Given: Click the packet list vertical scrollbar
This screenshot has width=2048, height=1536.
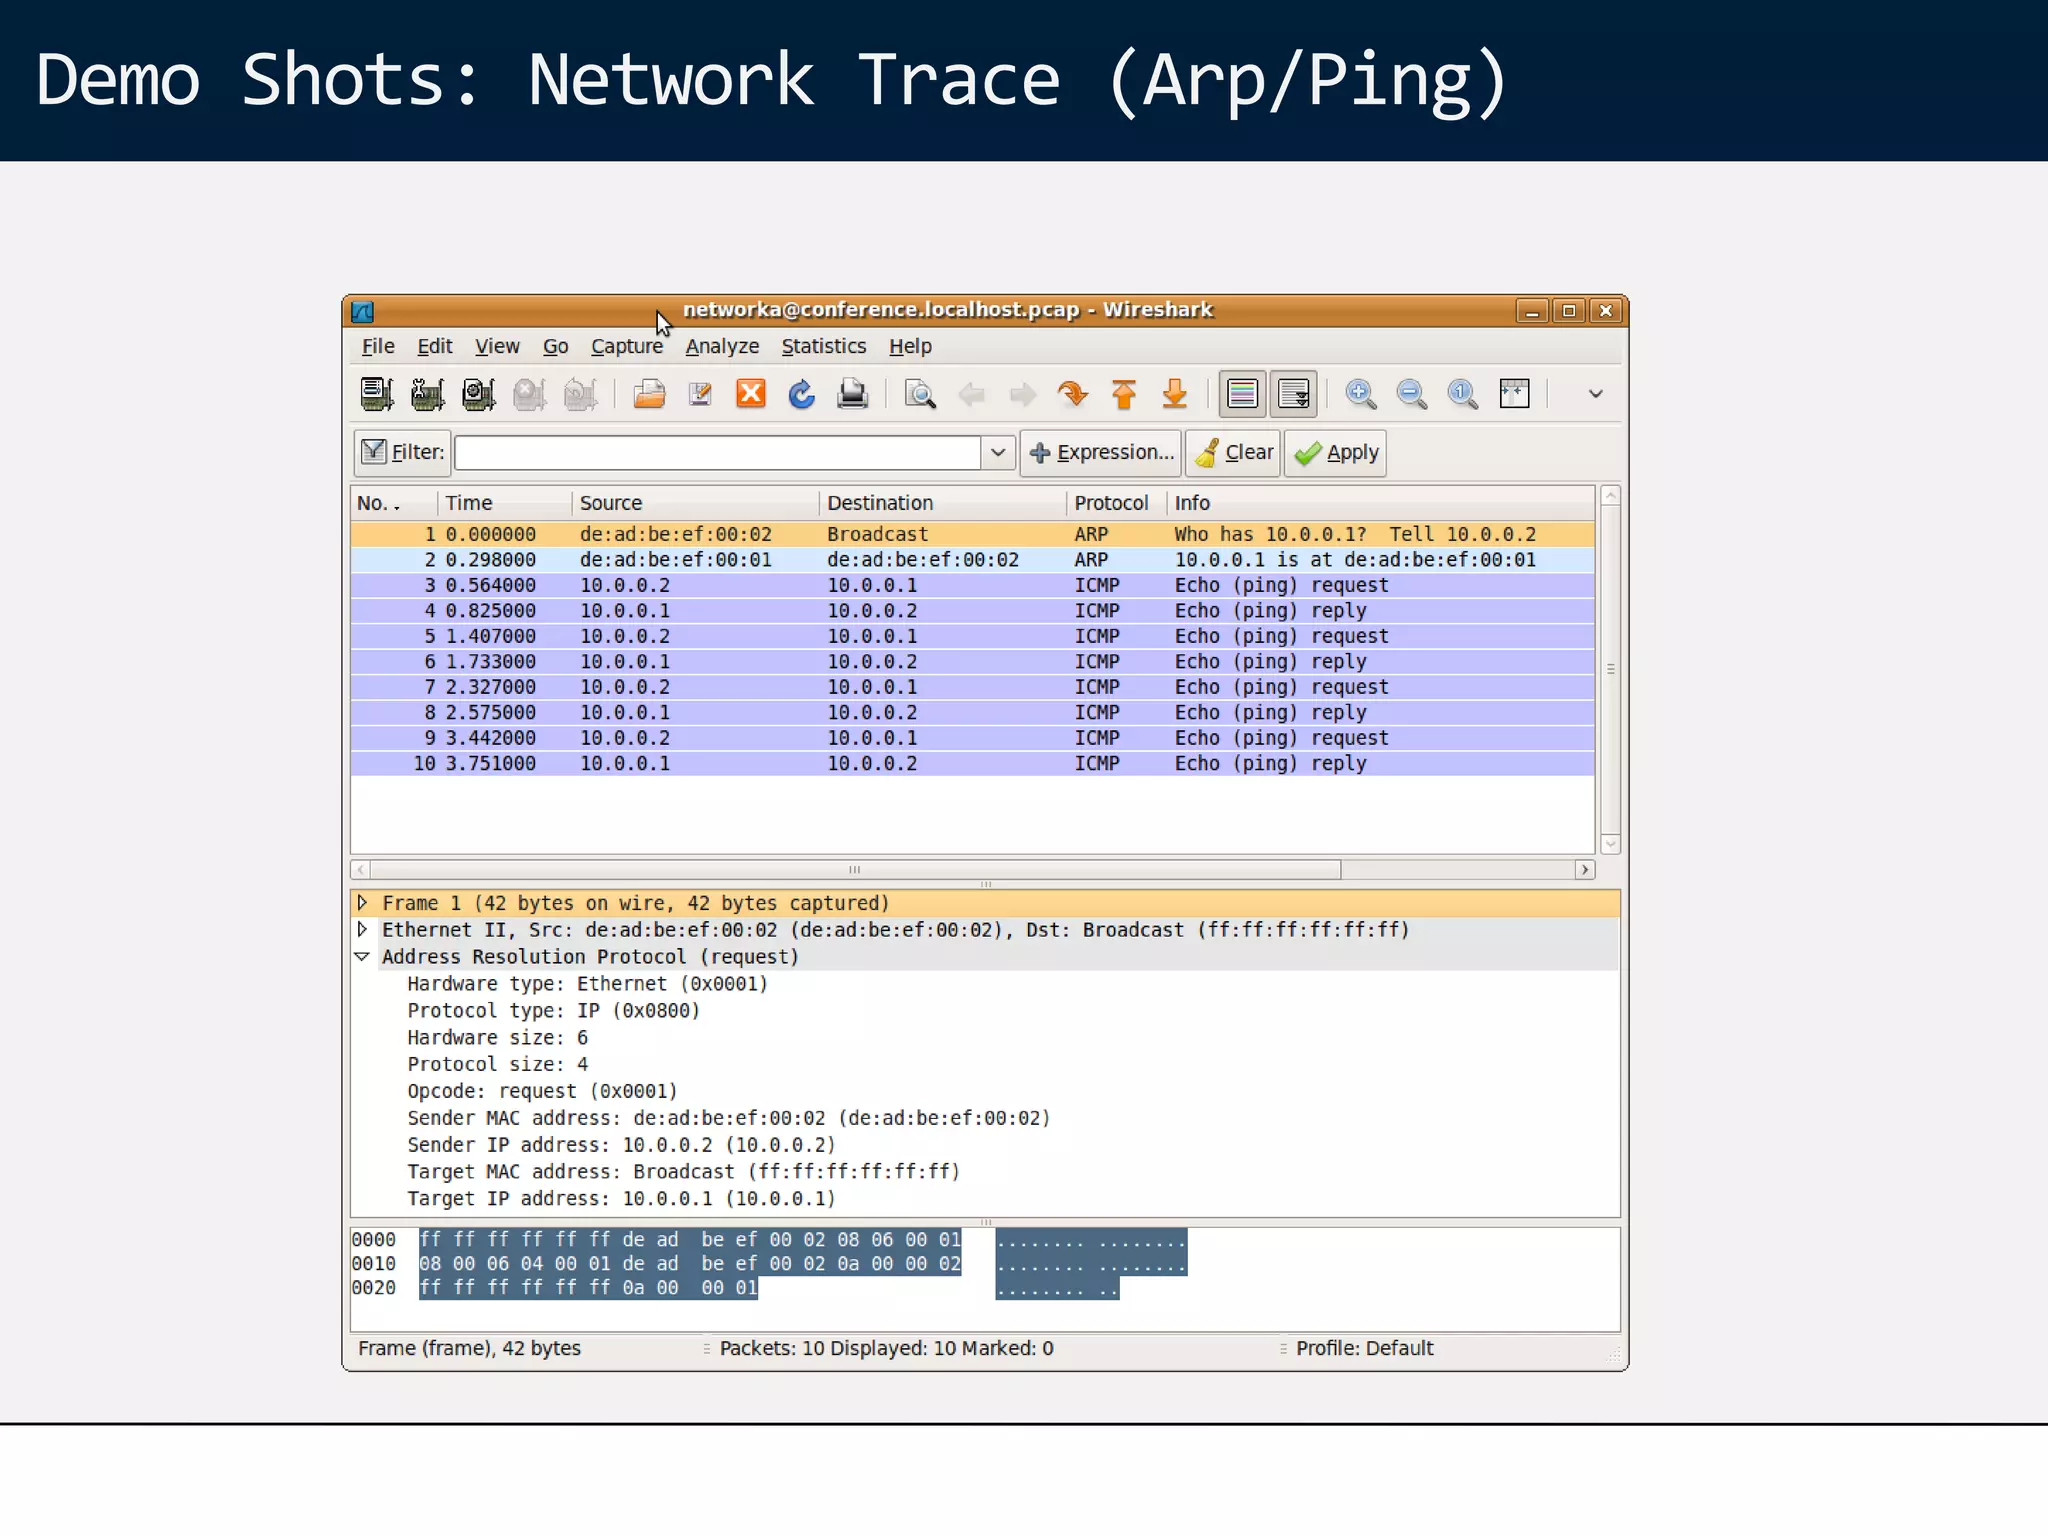Looking at the screenshot, I should pos(1610,669).
